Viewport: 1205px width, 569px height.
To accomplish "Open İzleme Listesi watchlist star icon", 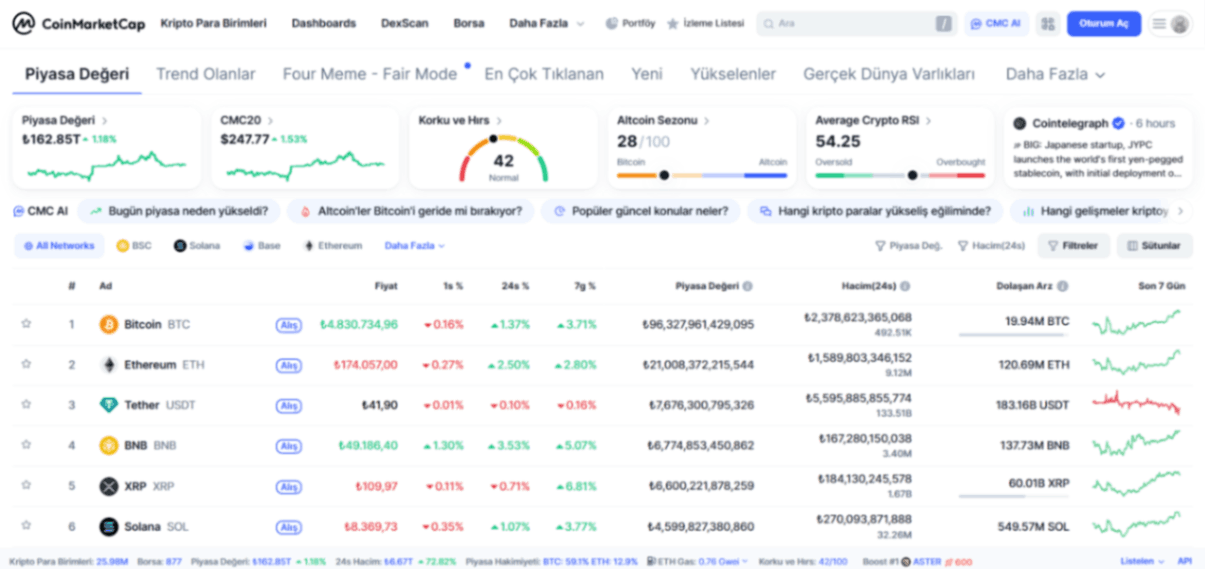I will 673,23.
